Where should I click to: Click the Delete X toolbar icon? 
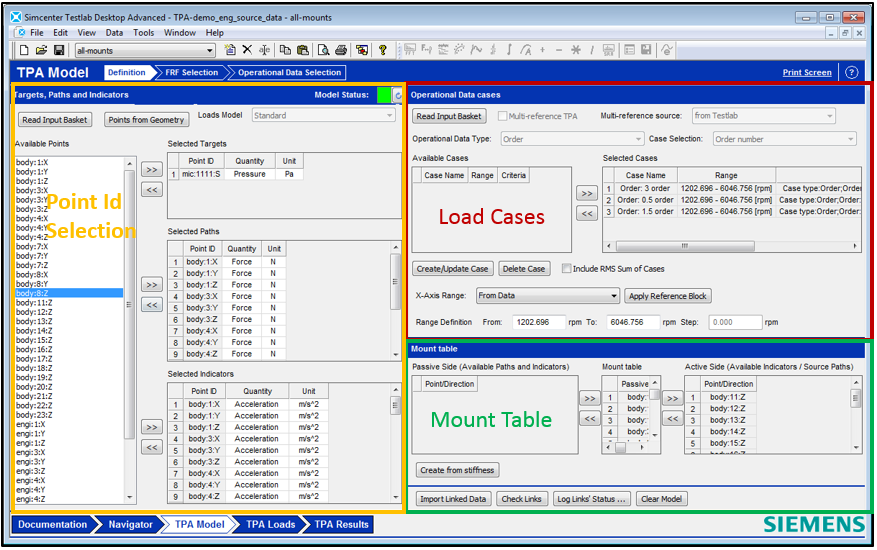(x=247, y=50)
